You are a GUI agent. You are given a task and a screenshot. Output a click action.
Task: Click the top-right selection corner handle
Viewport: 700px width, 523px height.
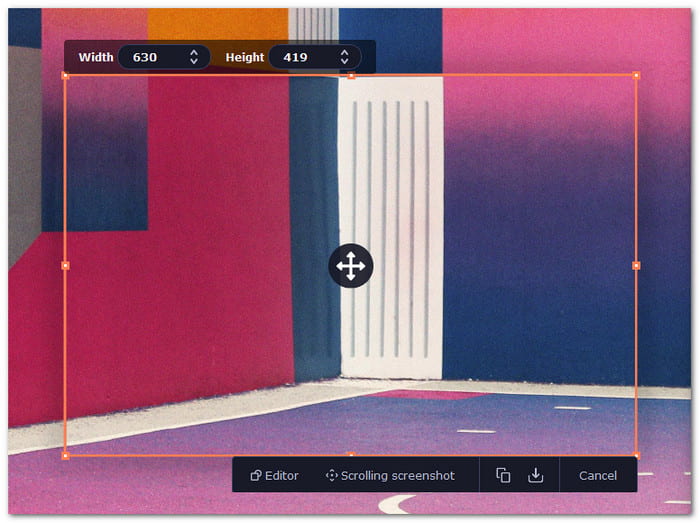point(636,76)
